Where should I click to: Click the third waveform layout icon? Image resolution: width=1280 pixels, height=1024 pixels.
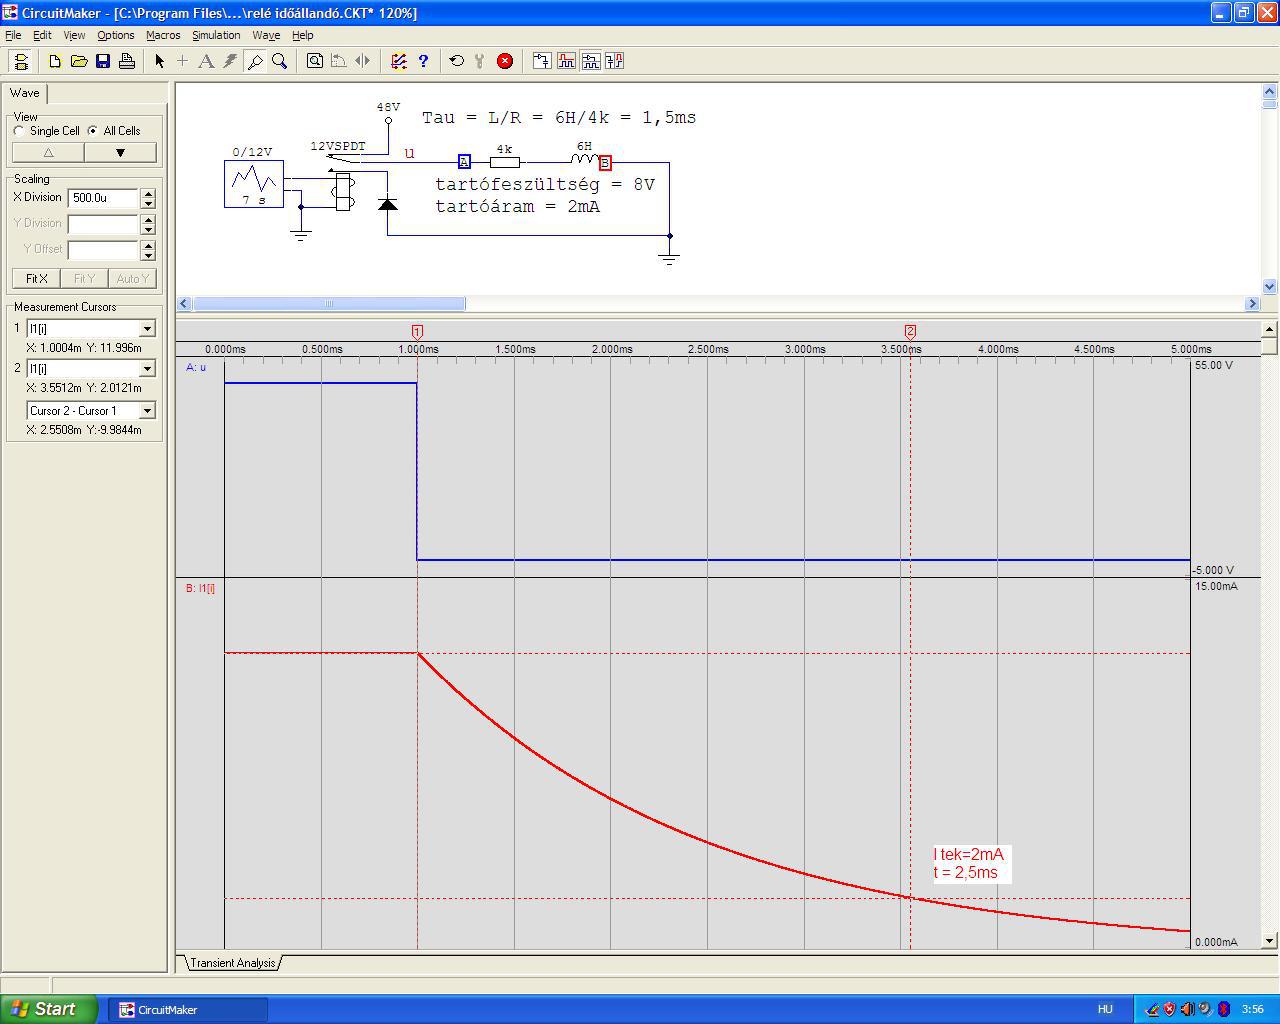pyautogui.click(x=590, y=61)
